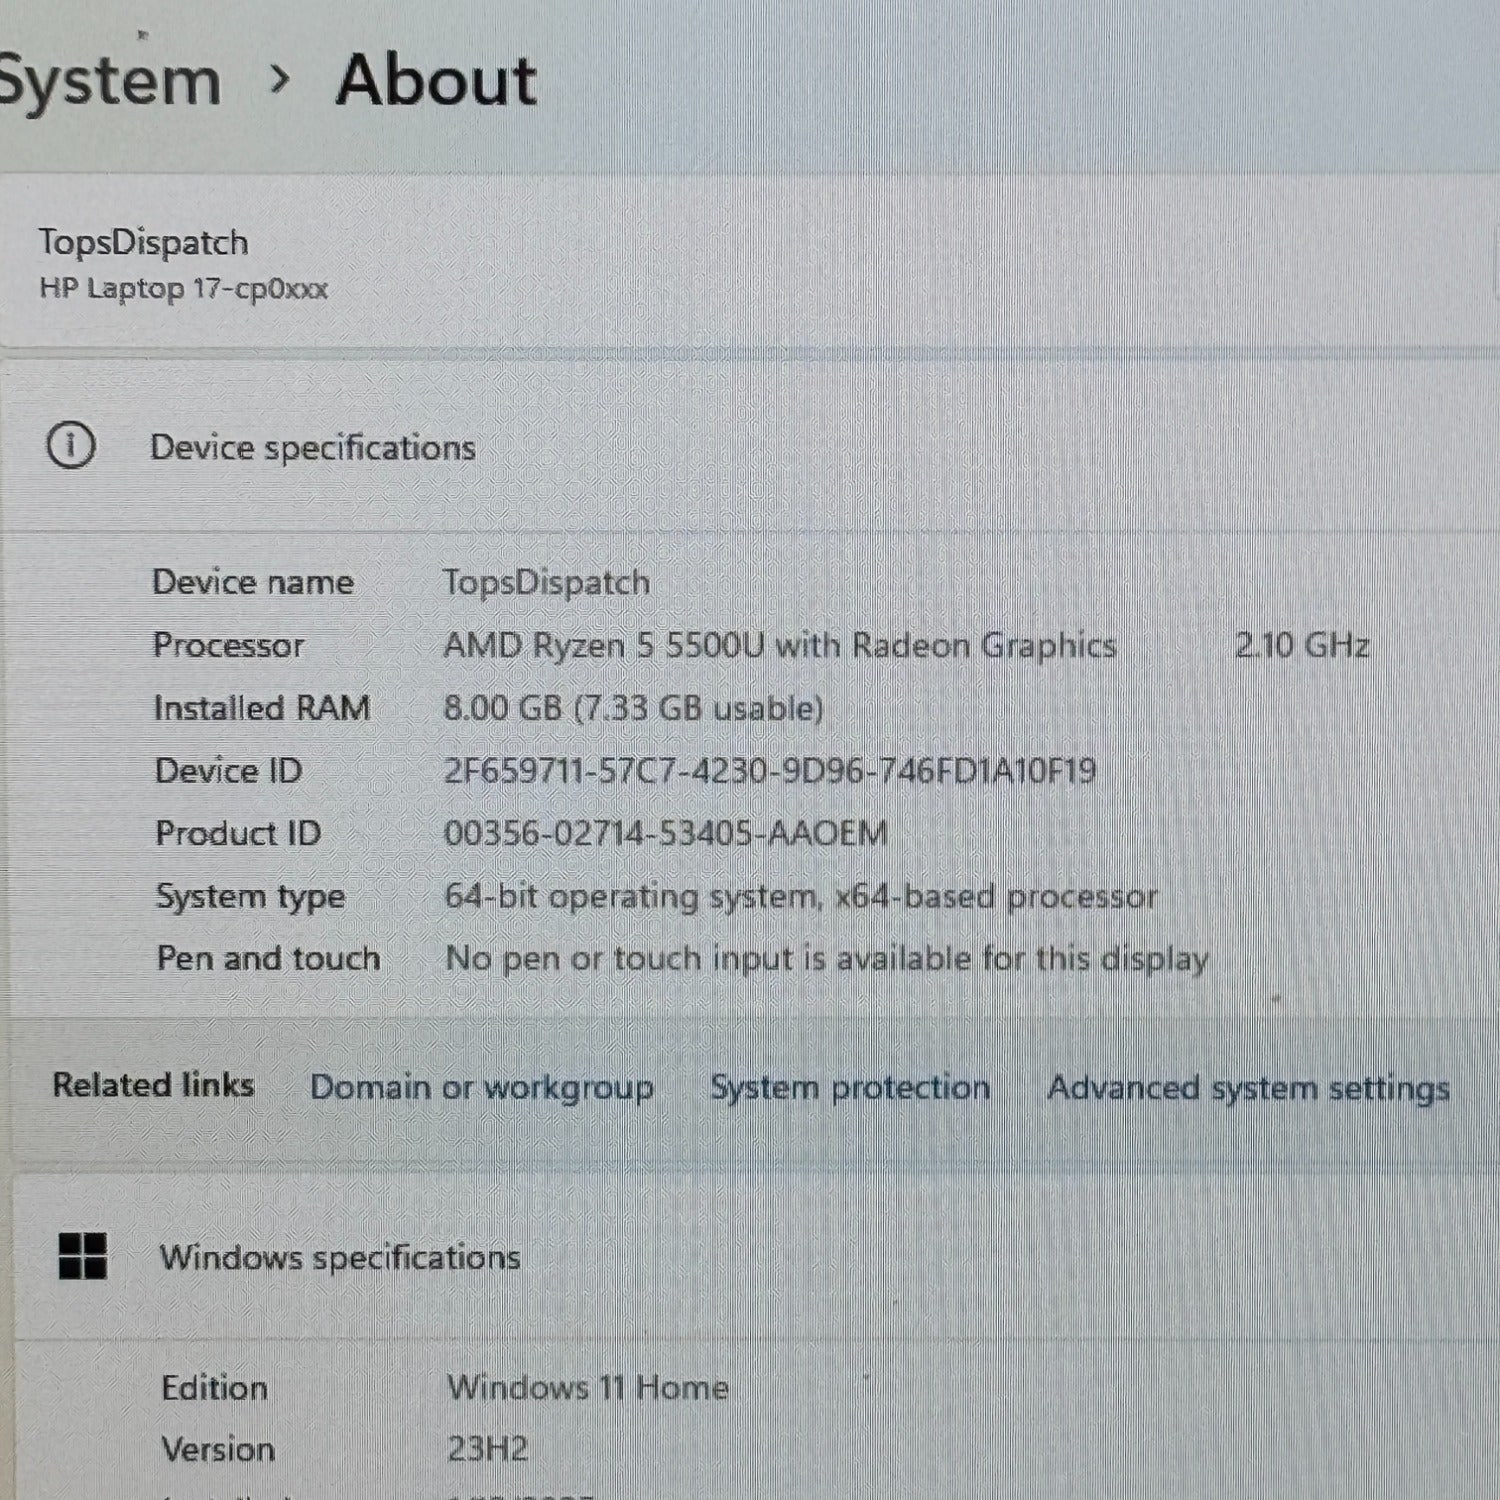This screenshot has width=1500, height=1500.
Task: Click the breadcrumb chevron arrow
Action: pyautogui.click(x=280, y=79)
